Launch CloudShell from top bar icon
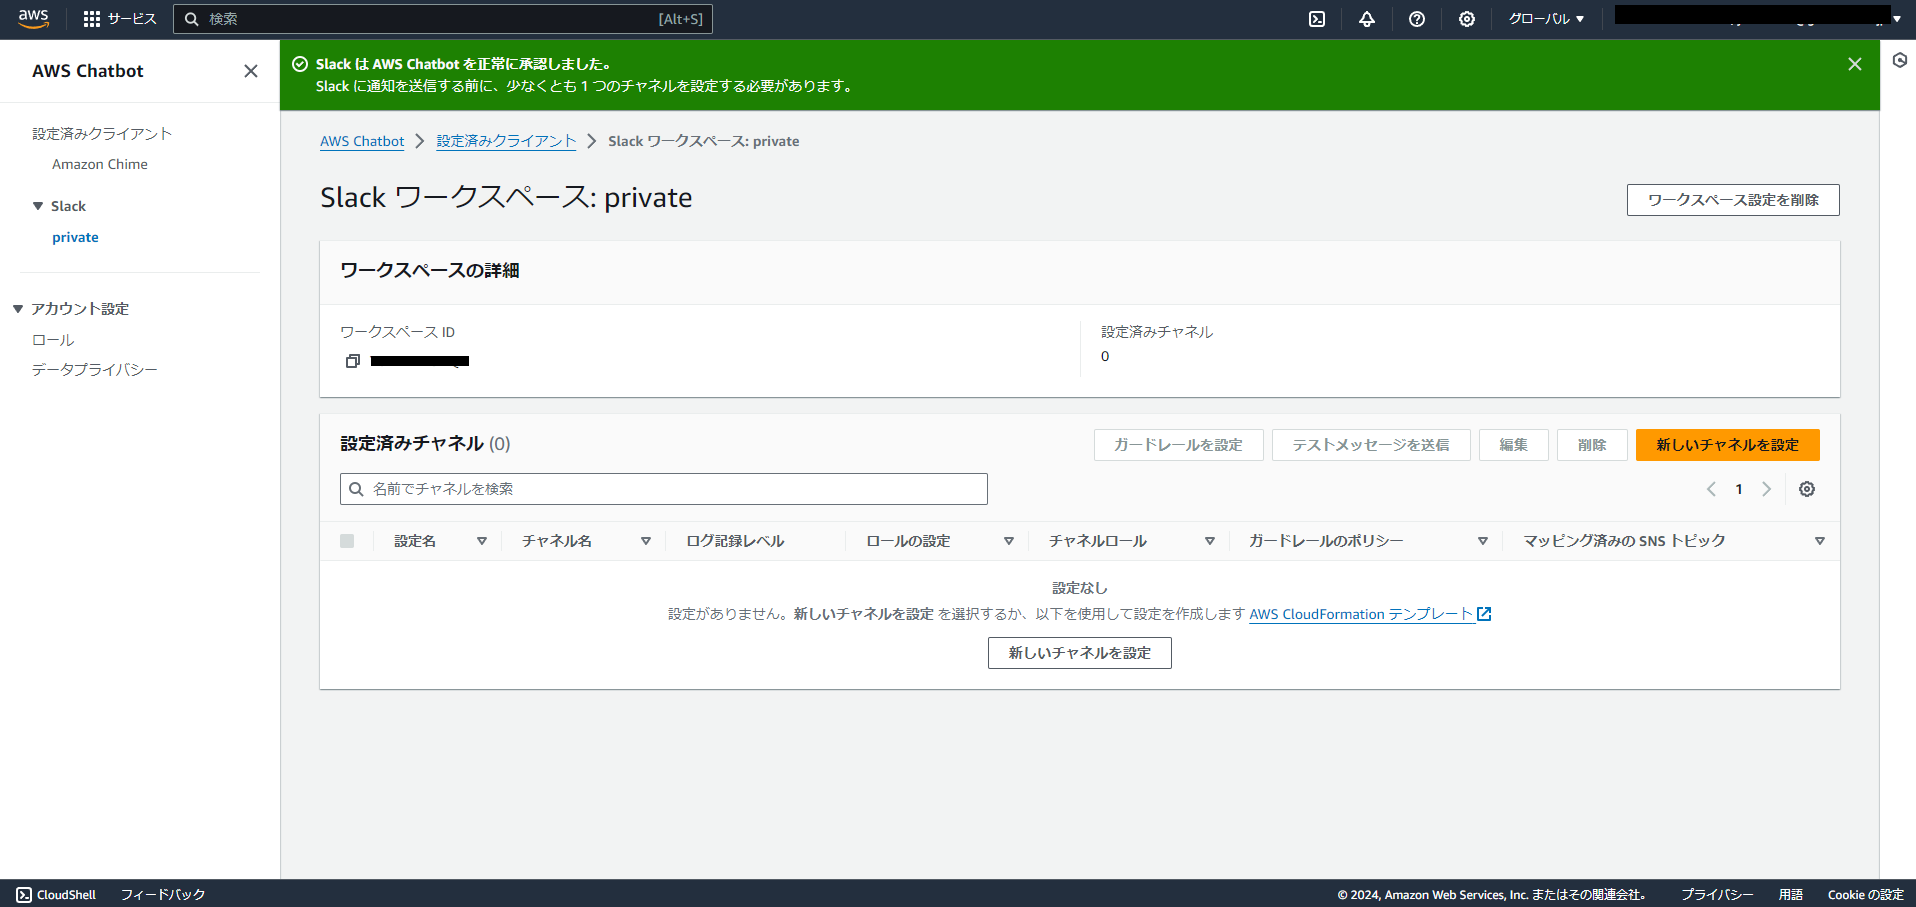Viewport: 1916px width, 907px height. coord(1317,19)
